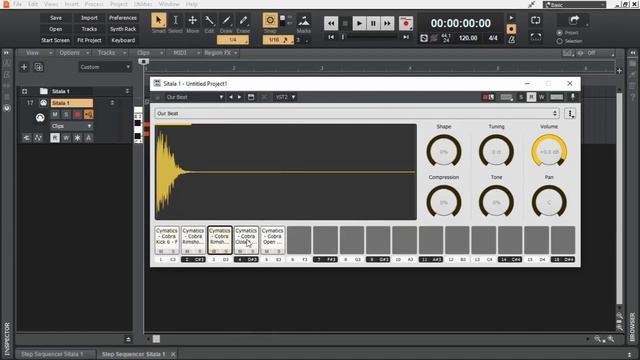Enable the track Write automation (W) button
Image resolution: width=640 pixels, height=360 pixels.
tap(66, 138)
